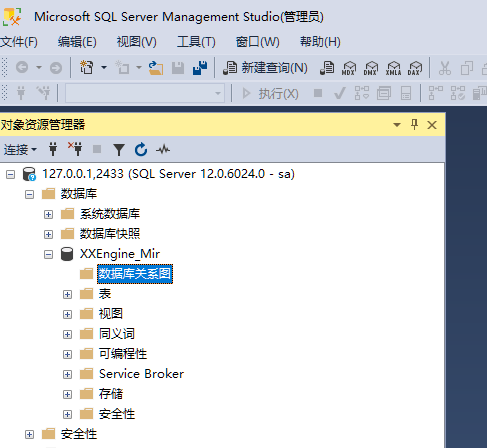Click Object Explorer connect plug icon
Viewport: 487px width, 448px height.
[x=53, y=149]
